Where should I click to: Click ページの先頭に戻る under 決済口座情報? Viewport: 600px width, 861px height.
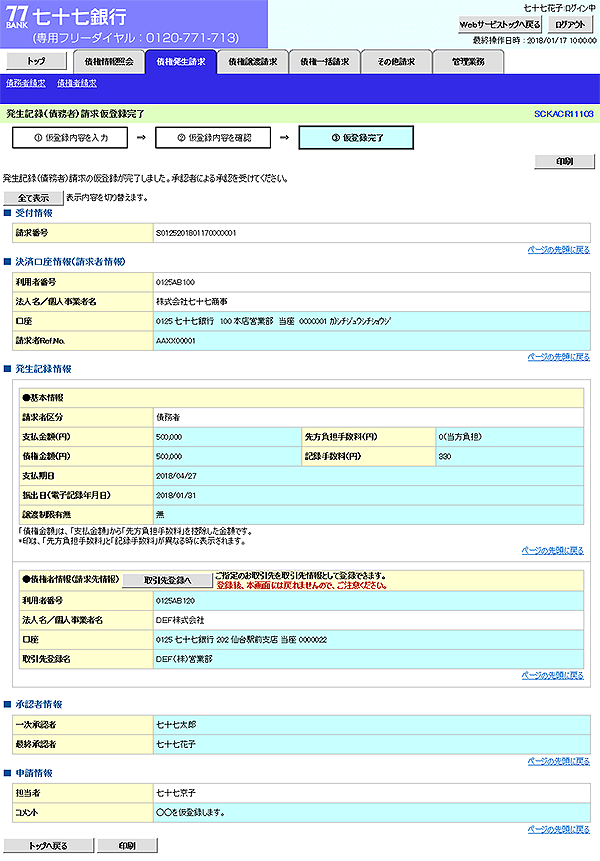coord(558,357)
